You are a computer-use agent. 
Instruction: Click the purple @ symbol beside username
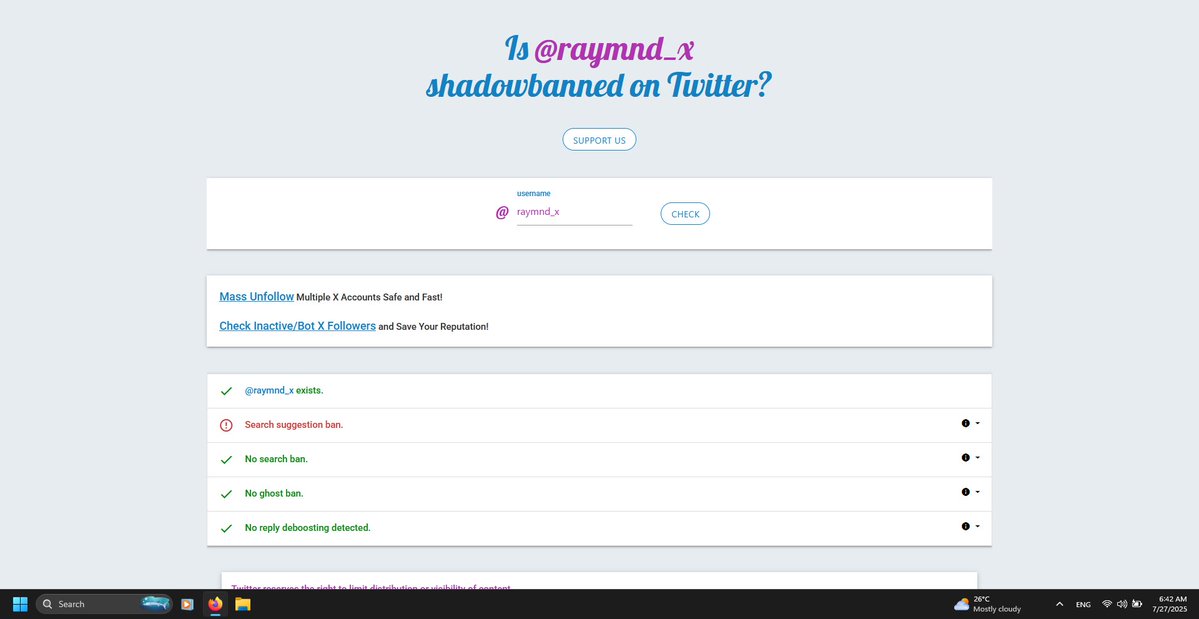point(502,212)
